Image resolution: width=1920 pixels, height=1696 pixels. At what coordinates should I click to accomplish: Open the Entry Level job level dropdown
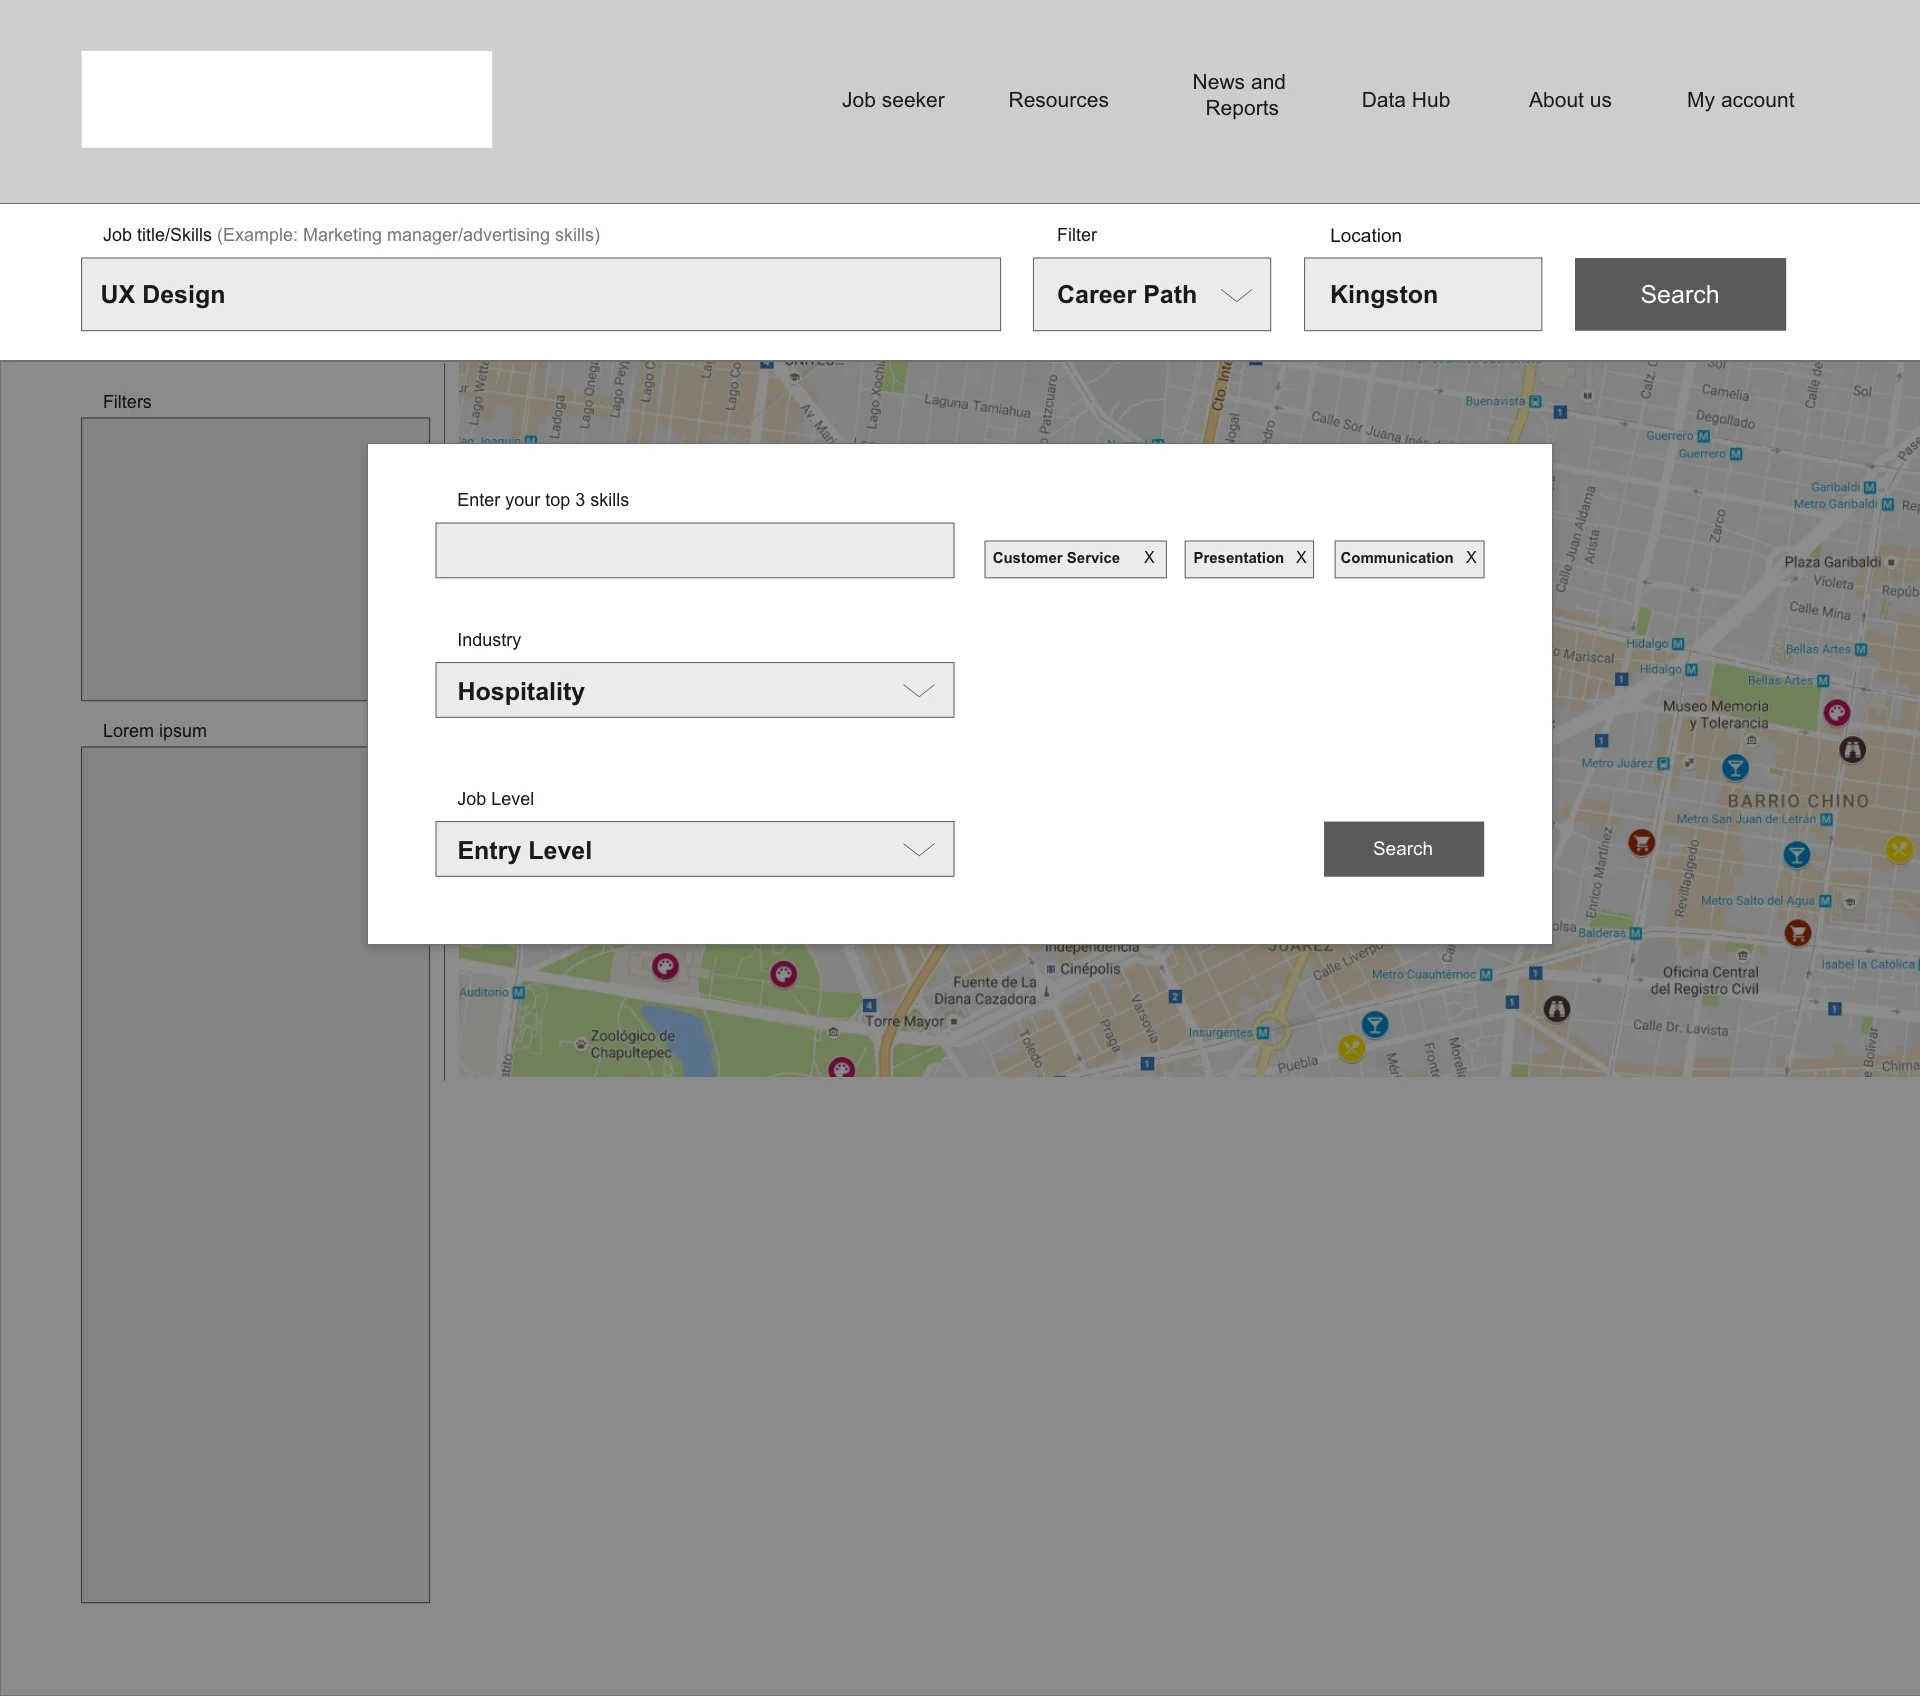click(694, 850)
